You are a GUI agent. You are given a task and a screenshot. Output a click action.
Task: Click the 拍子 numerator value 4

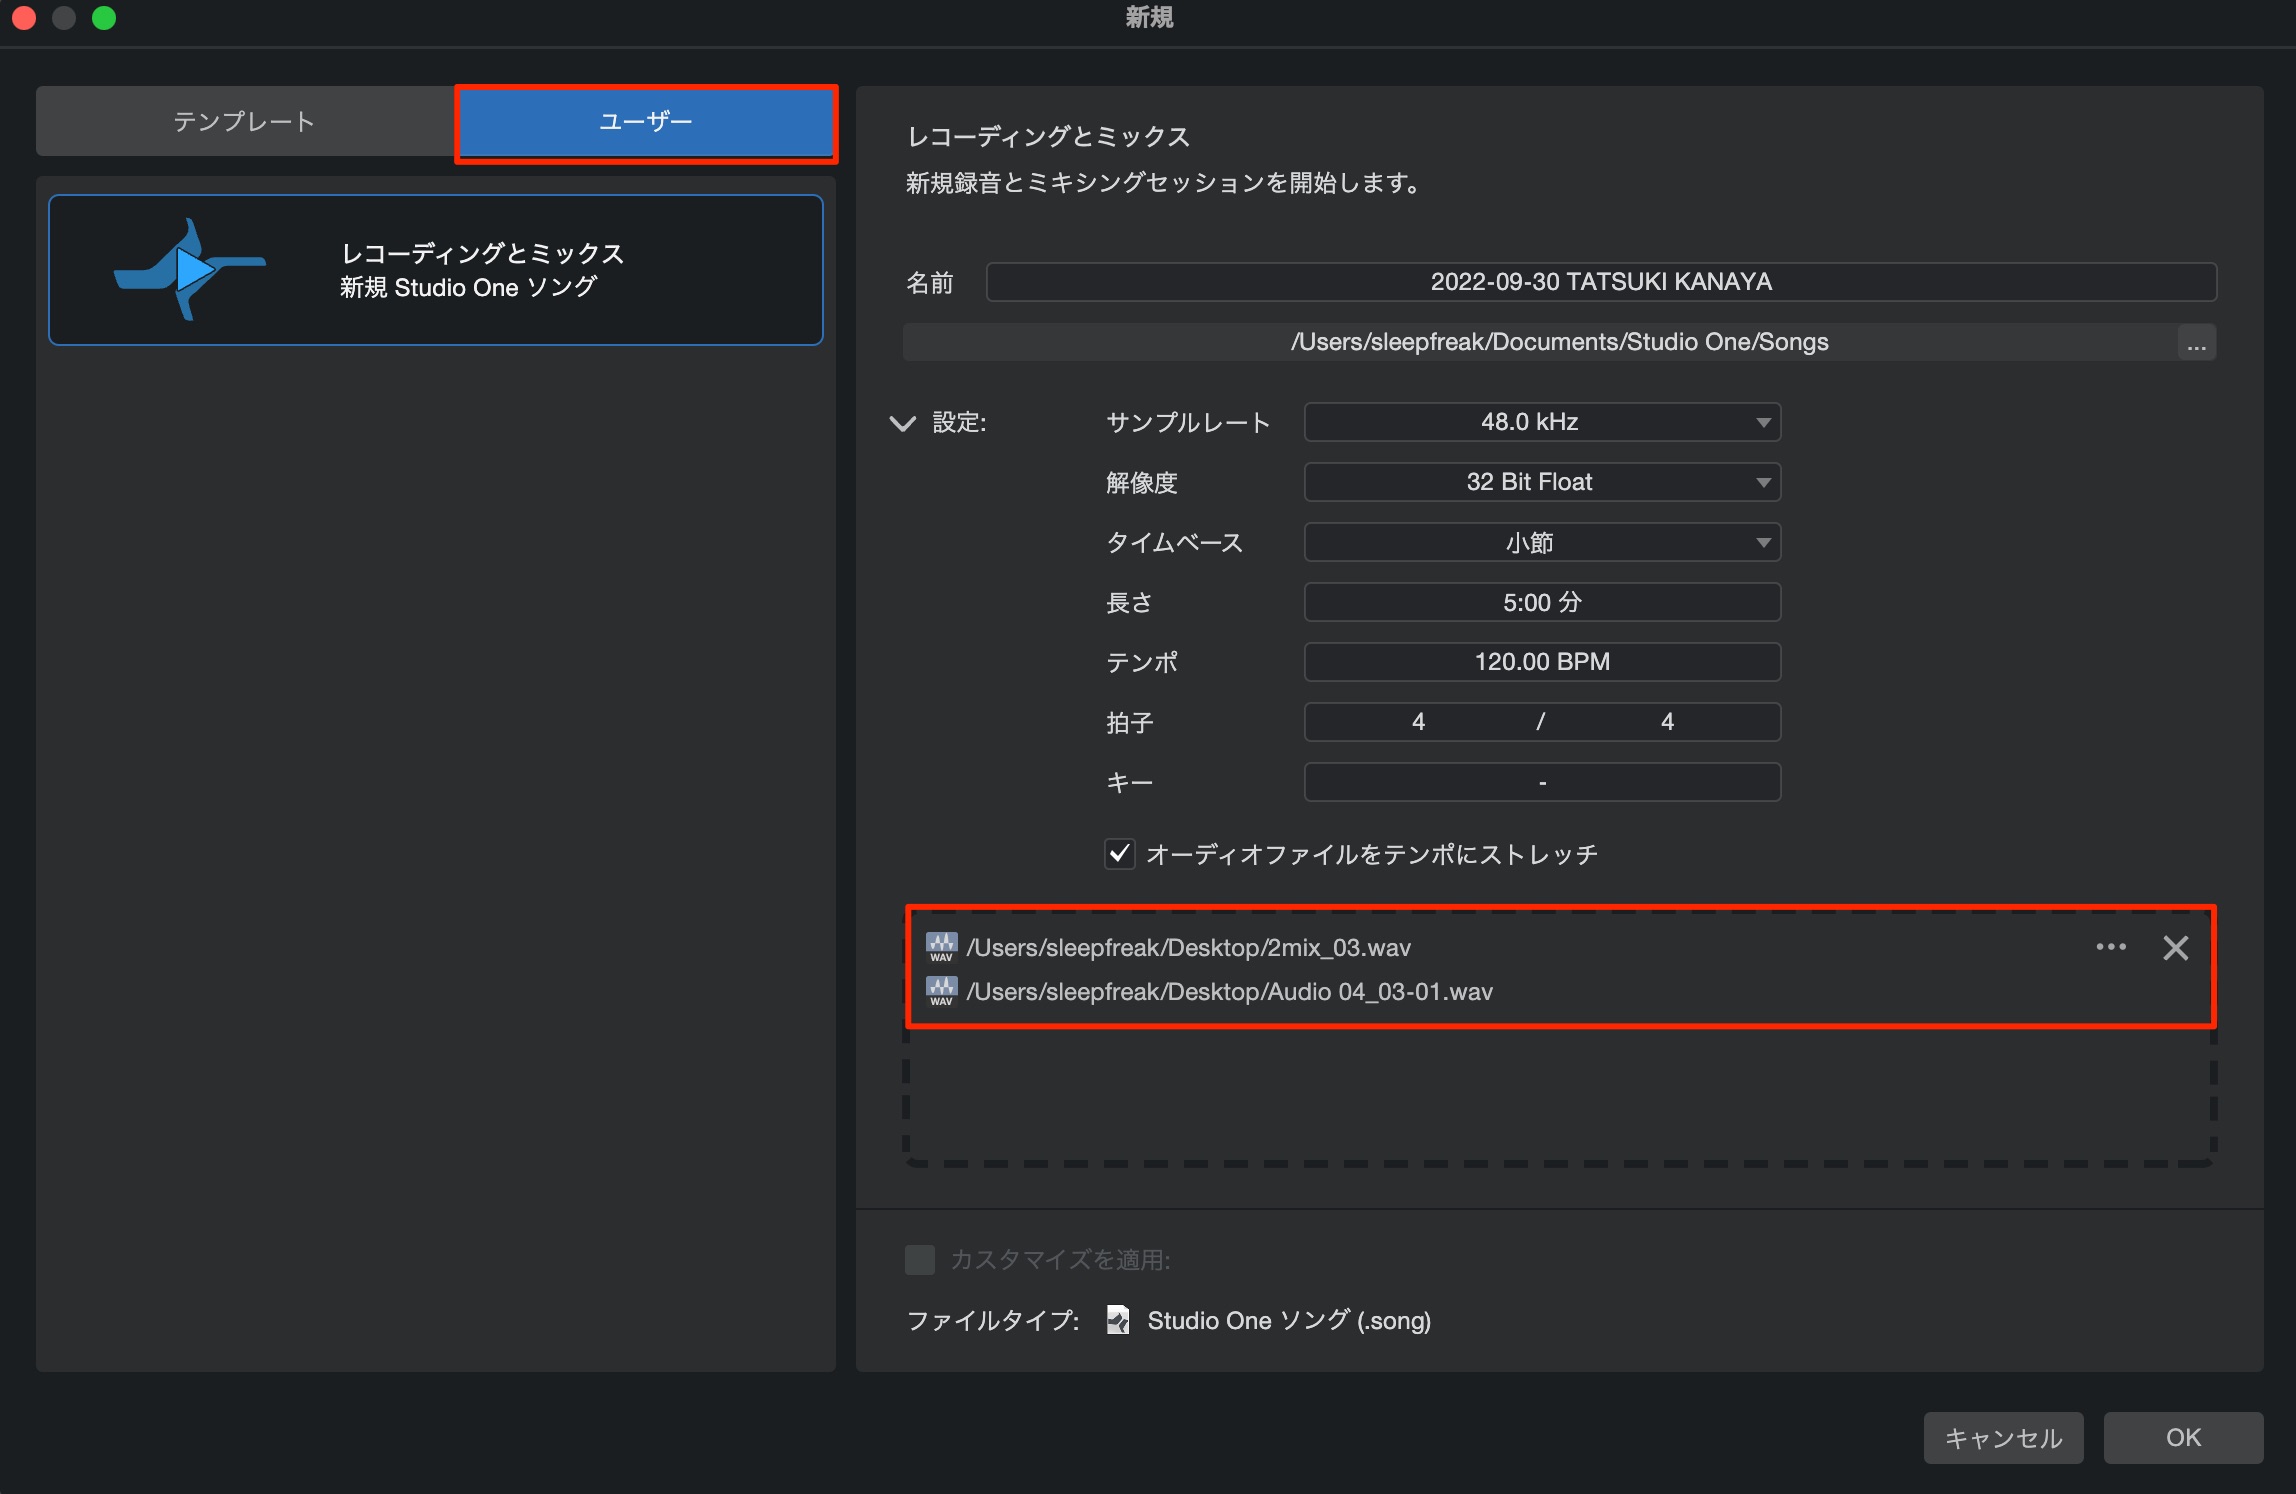(x=1418, y=722)
